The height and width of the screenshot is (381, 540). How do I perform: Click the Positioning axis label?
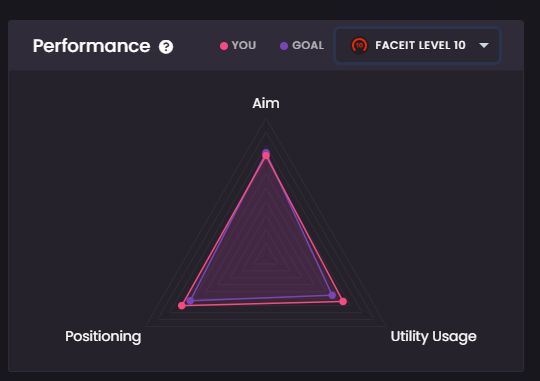[103, 336]
